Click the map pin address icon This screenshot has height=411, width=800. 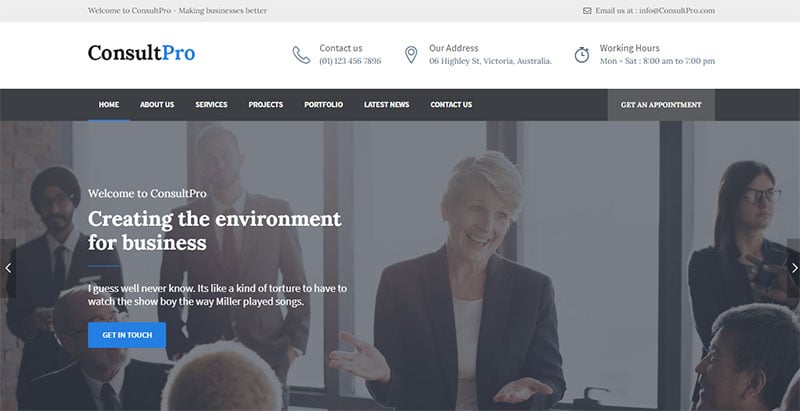pos(411,55)
